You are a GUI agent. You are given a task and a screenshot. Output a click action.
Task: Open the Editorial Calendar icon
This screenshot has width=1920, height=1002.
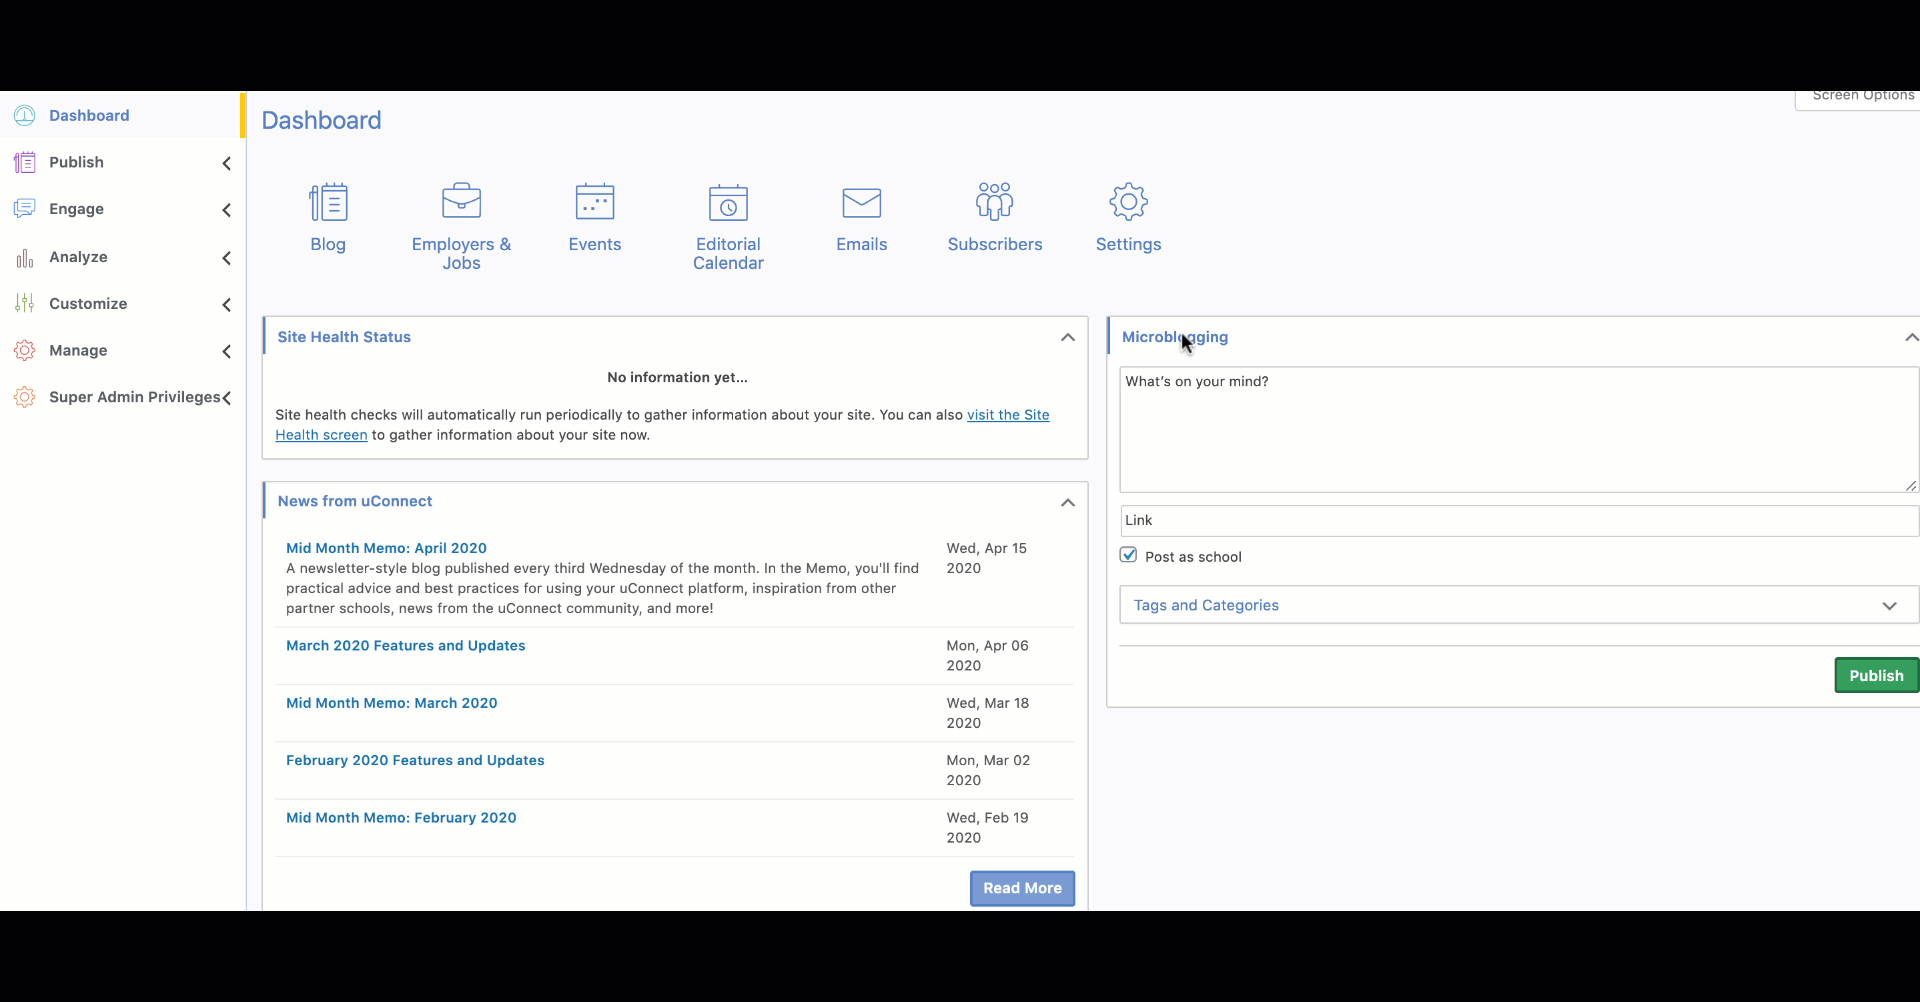click(728, 203)
